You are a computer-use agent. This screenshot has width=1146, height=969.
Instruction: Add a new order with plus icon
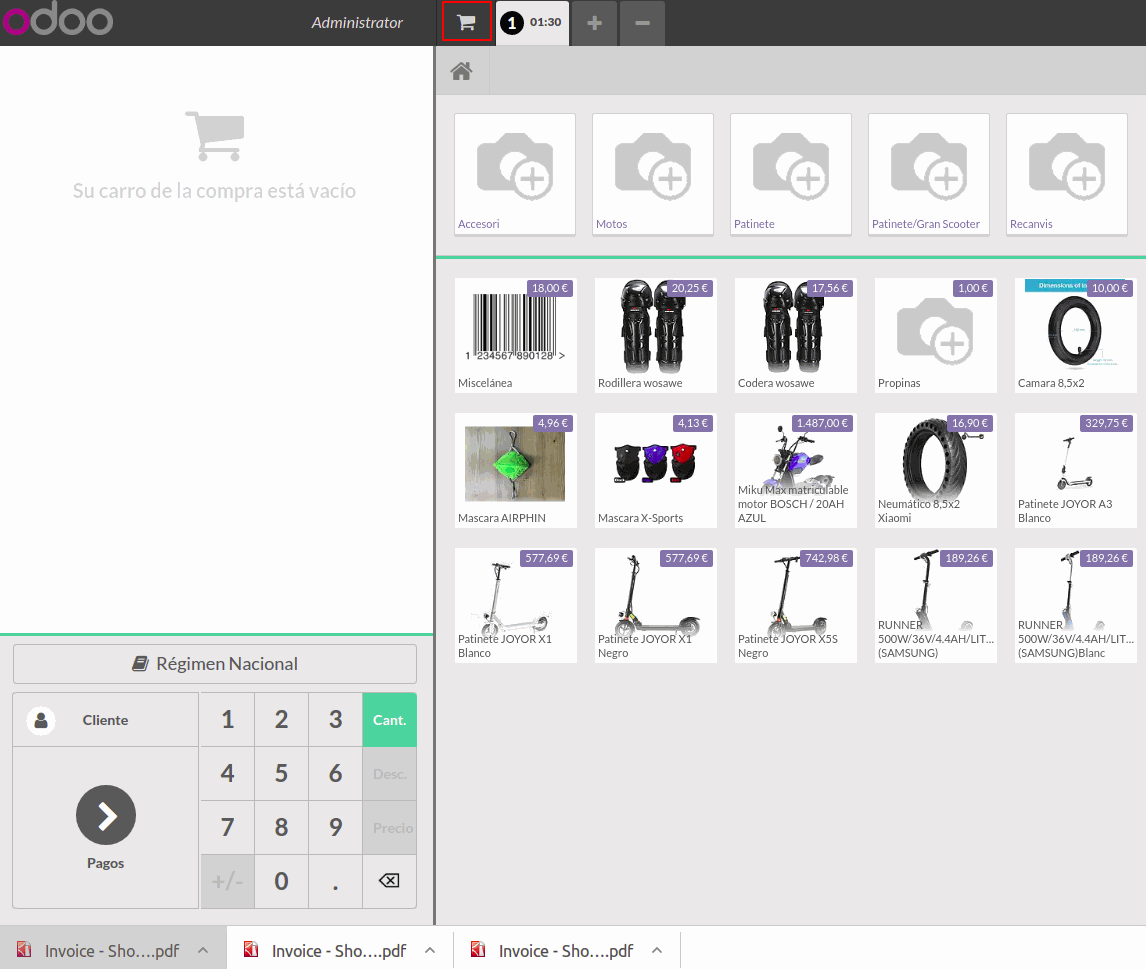(x=594, y=23)
